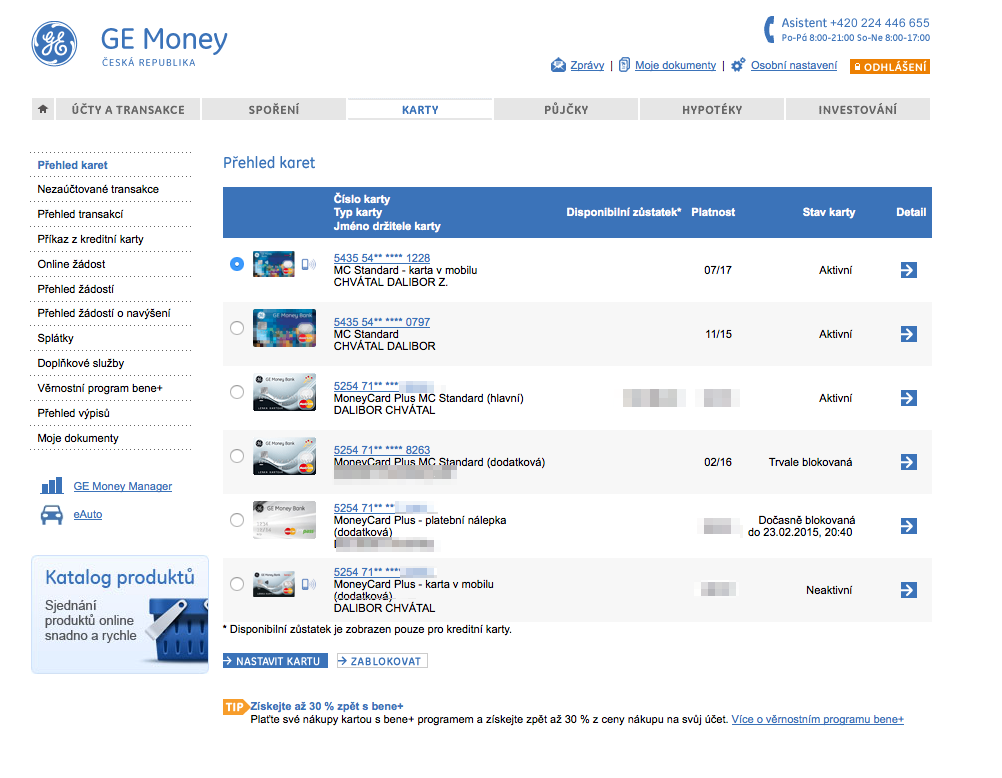Image resolution: width=1002 pixels, height=778 pixels.
Task: Click the ZABLOKOVAT button
Action: 382,661
